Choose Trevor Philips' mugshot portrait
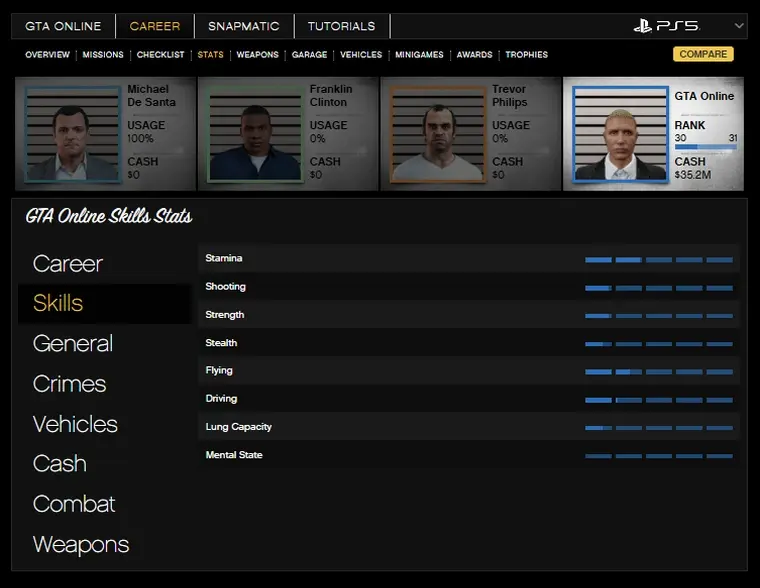The height and width of the screenshot is (588, 760). pyautogui.click(x=437, y=134)
